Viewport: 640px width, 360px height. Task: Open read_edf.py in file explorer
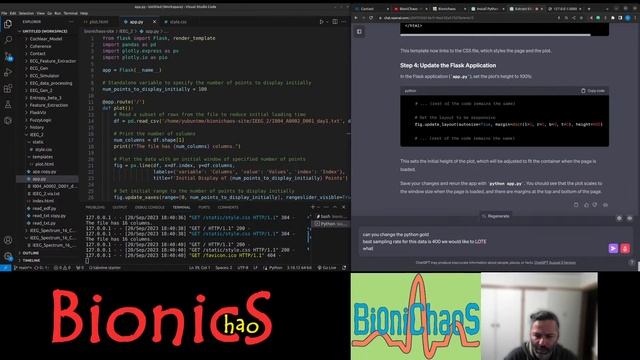click(44, 208)
